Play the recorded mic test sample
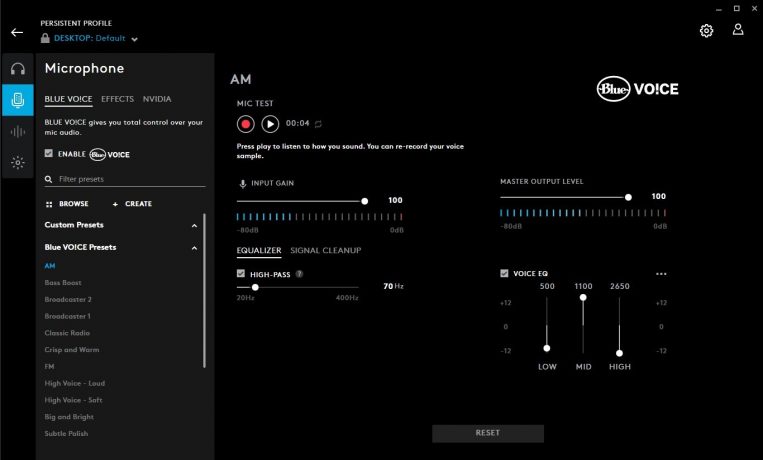 pos(270,124)
